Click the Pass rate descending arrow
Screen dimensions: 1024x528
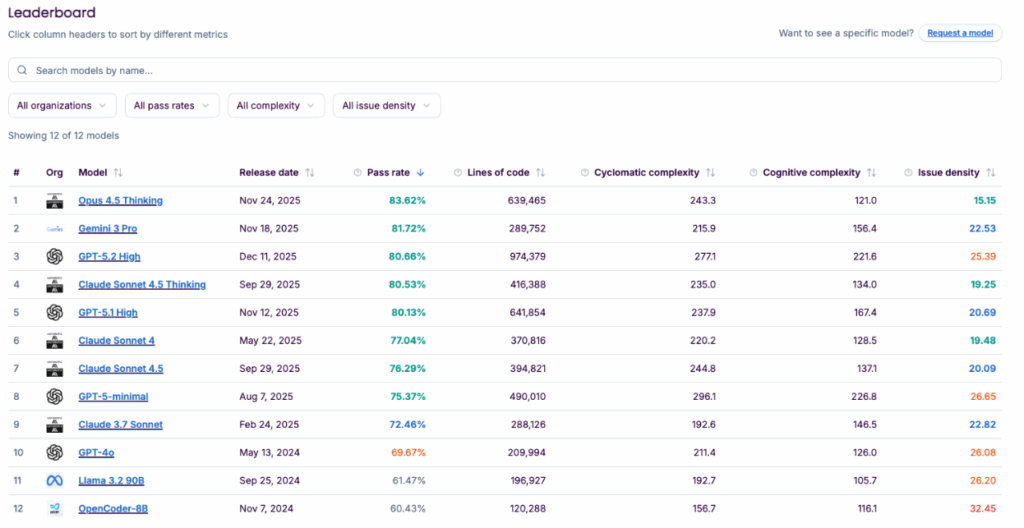[x=420, y=173]
